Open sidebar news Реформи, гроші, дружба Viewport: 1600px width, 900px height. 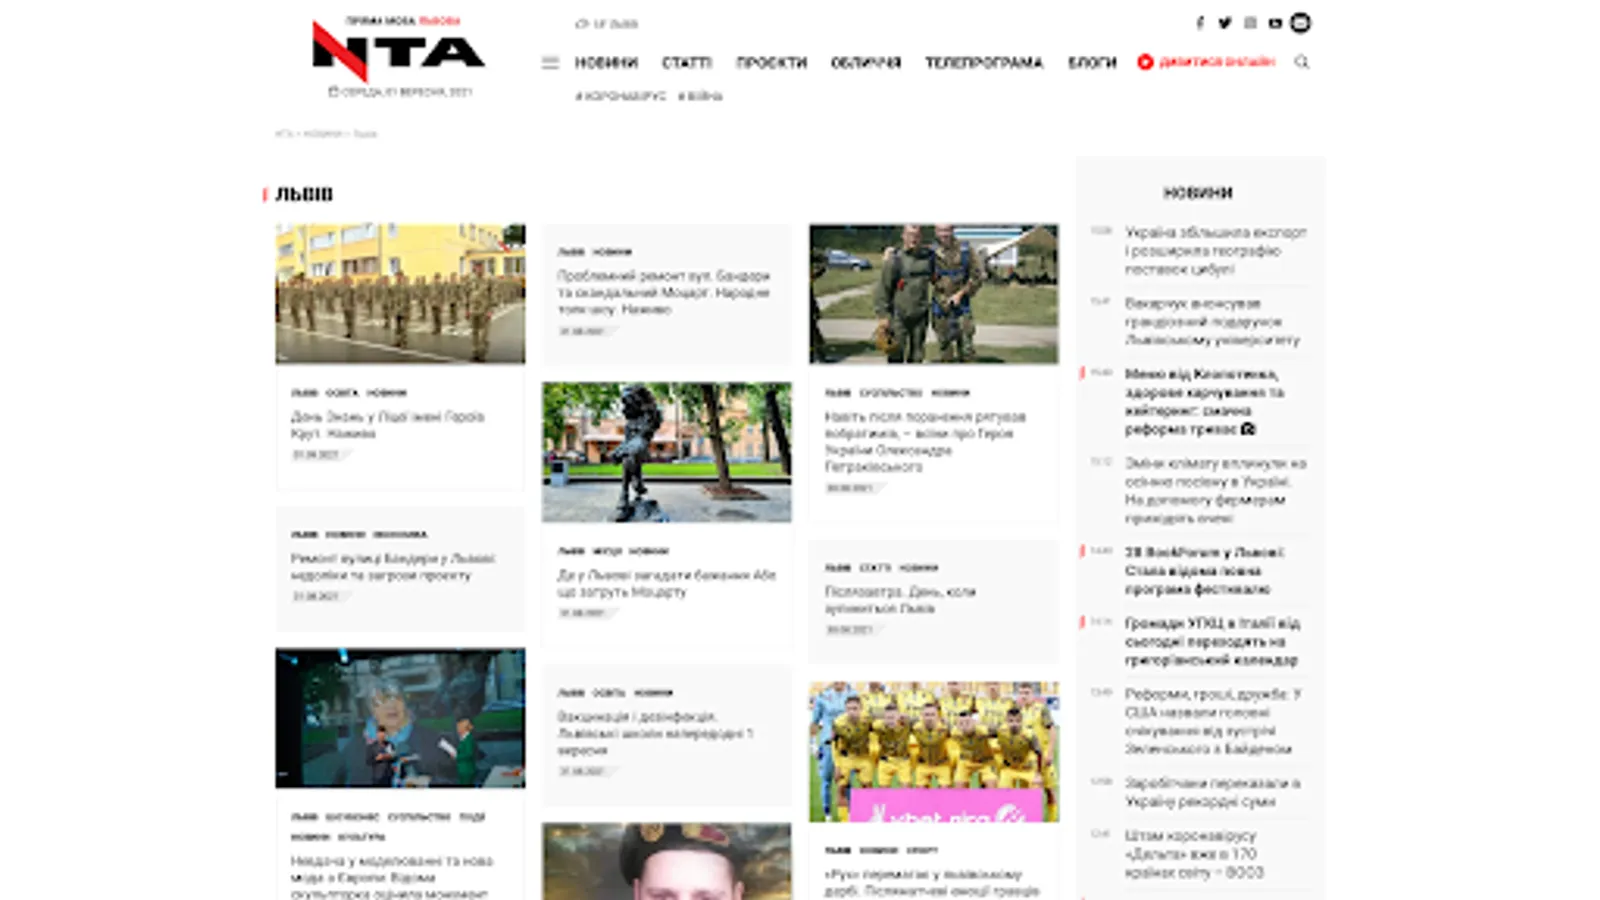1213,722
